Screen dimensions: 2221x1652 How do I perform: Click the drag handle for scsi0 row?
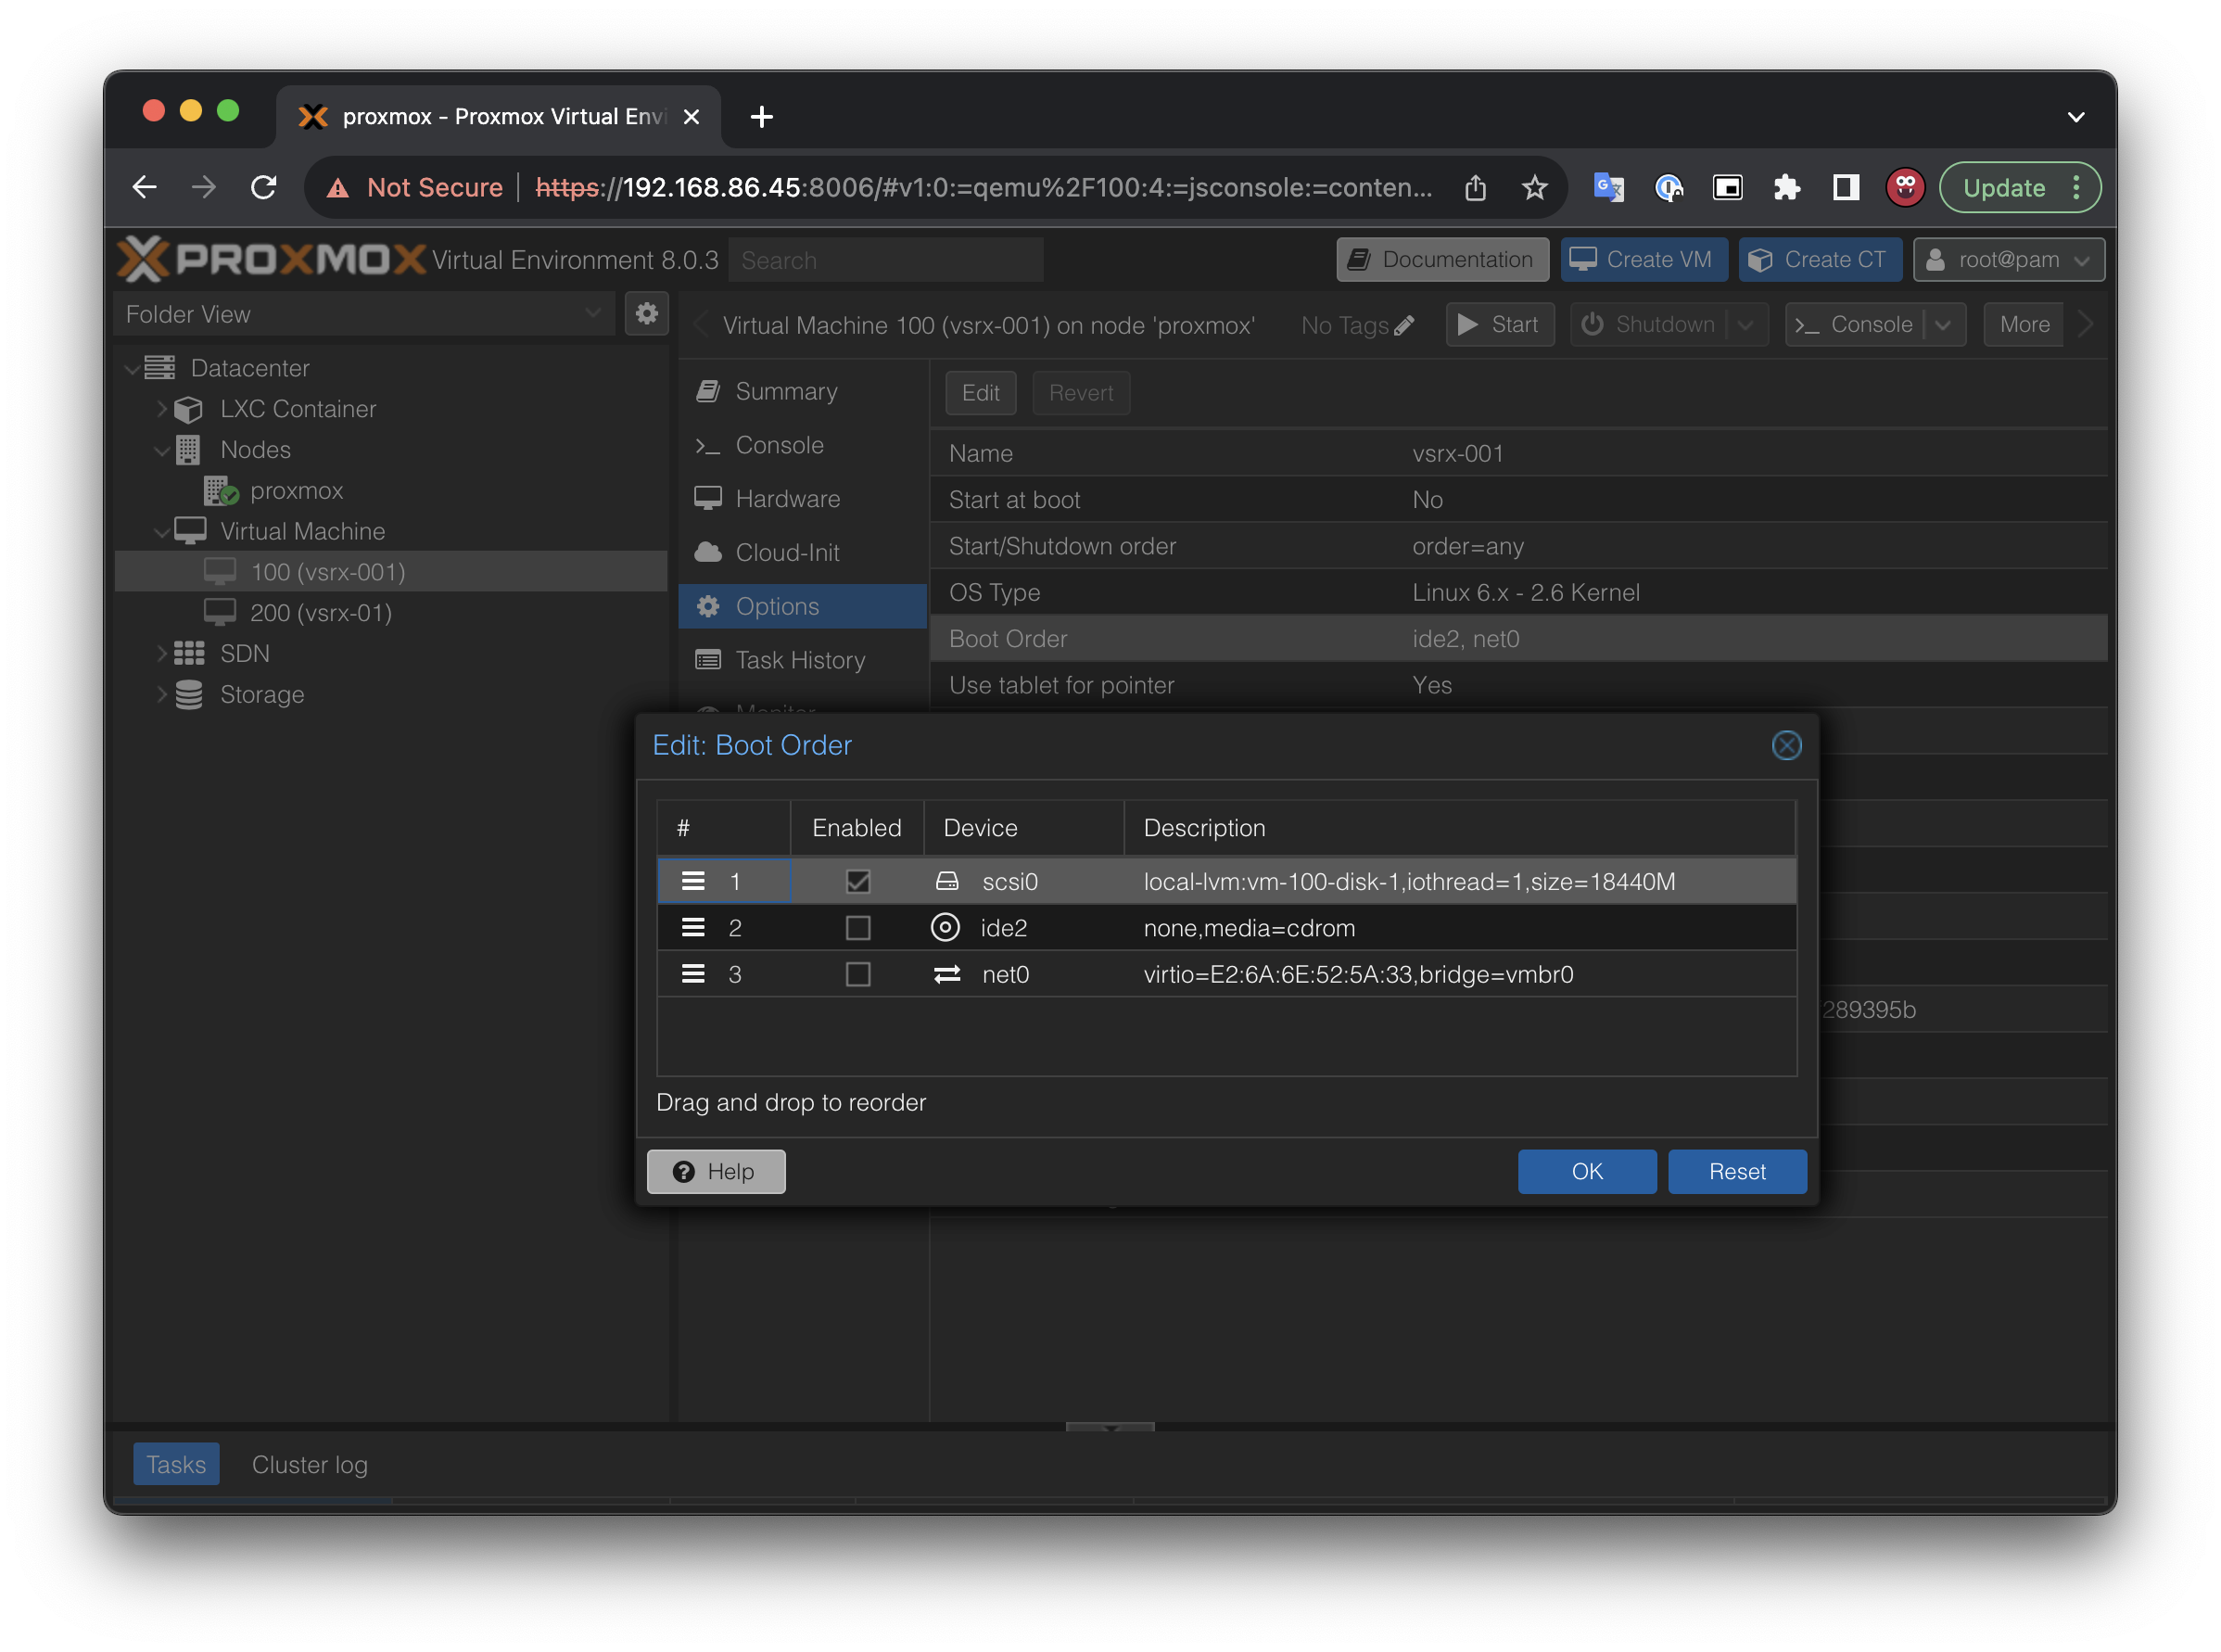(x=693, y=881)
